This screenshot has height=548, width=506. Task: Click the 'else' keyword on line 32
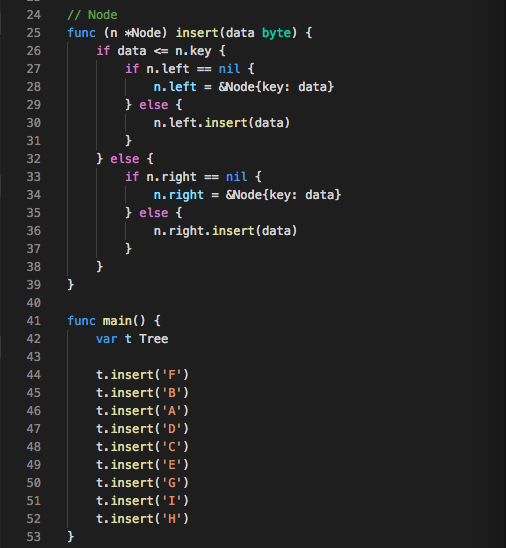click(125, 159)
